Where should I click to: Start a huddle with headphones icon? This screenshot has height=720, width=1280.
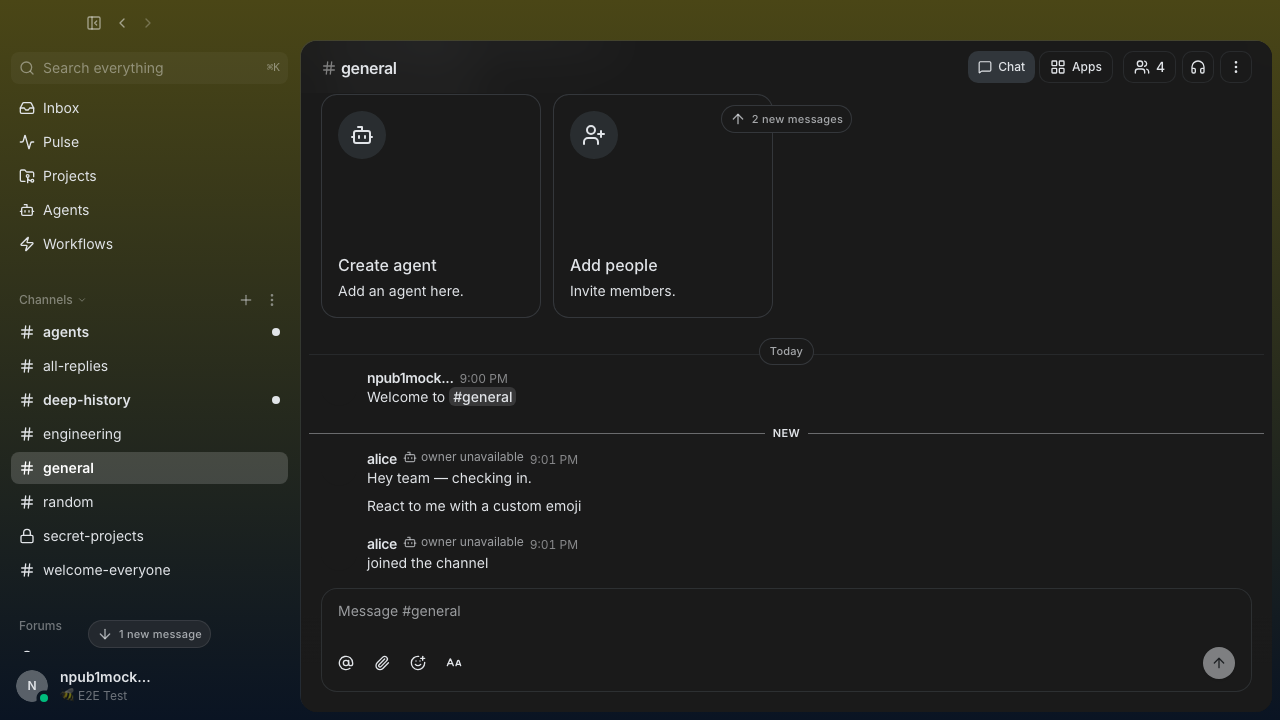click(x=1198, y=67)
